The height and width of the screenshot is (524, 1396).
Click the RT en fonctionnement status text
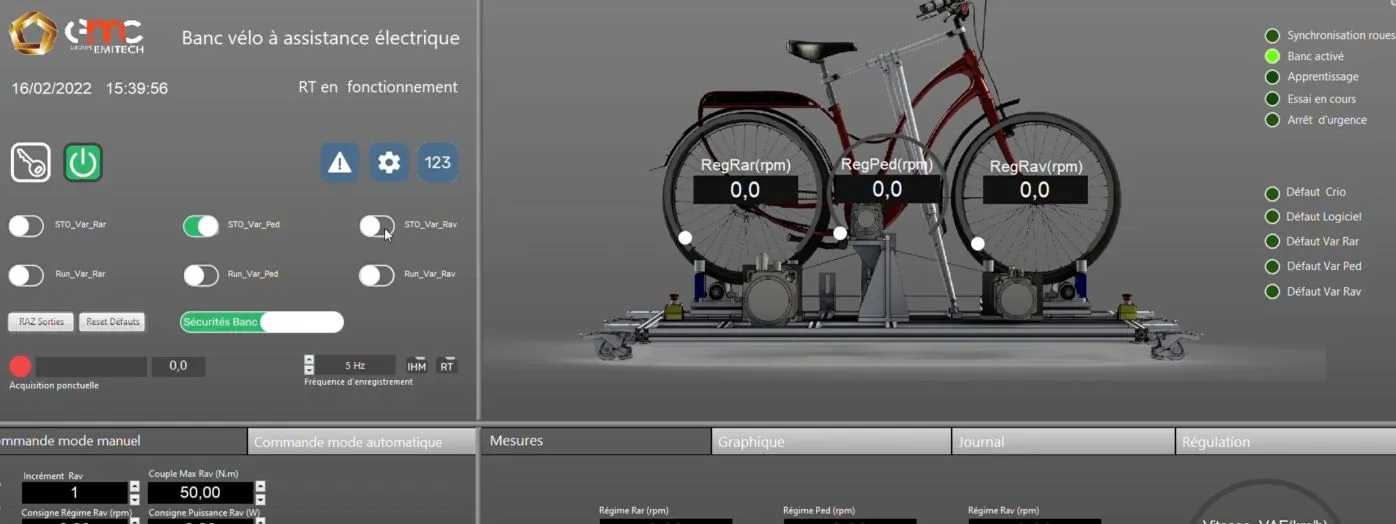[x=378, y=87]
